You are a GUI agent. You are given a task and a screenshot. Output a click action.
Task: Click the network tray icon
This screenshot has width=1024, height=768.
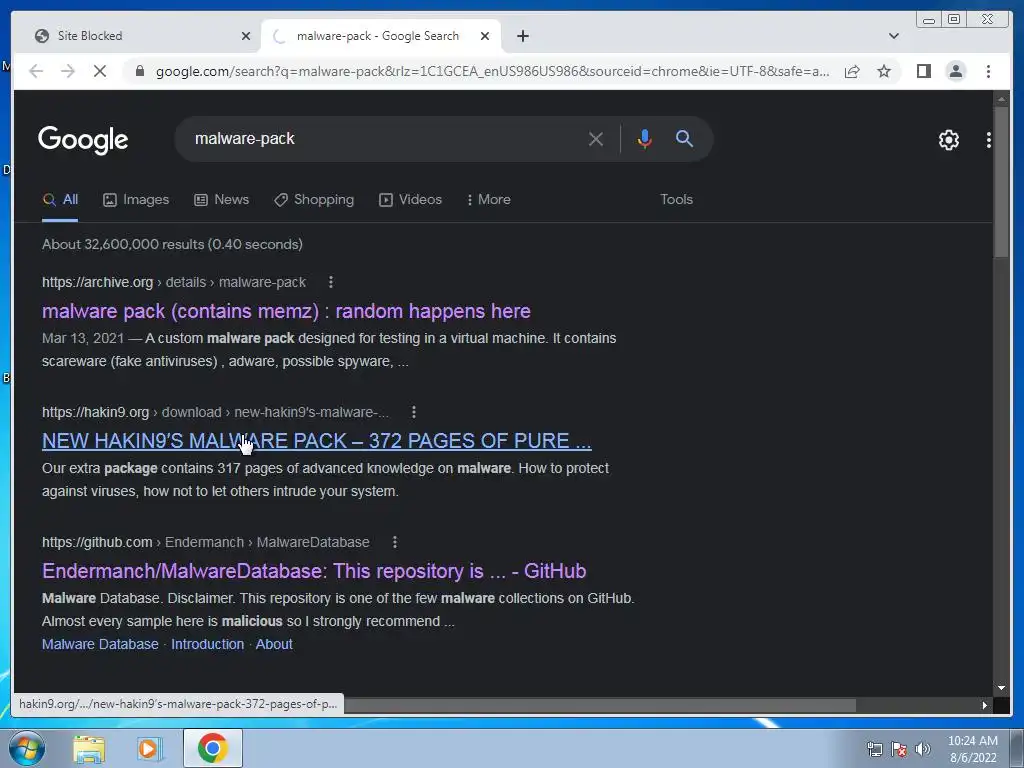coord(874,749)
